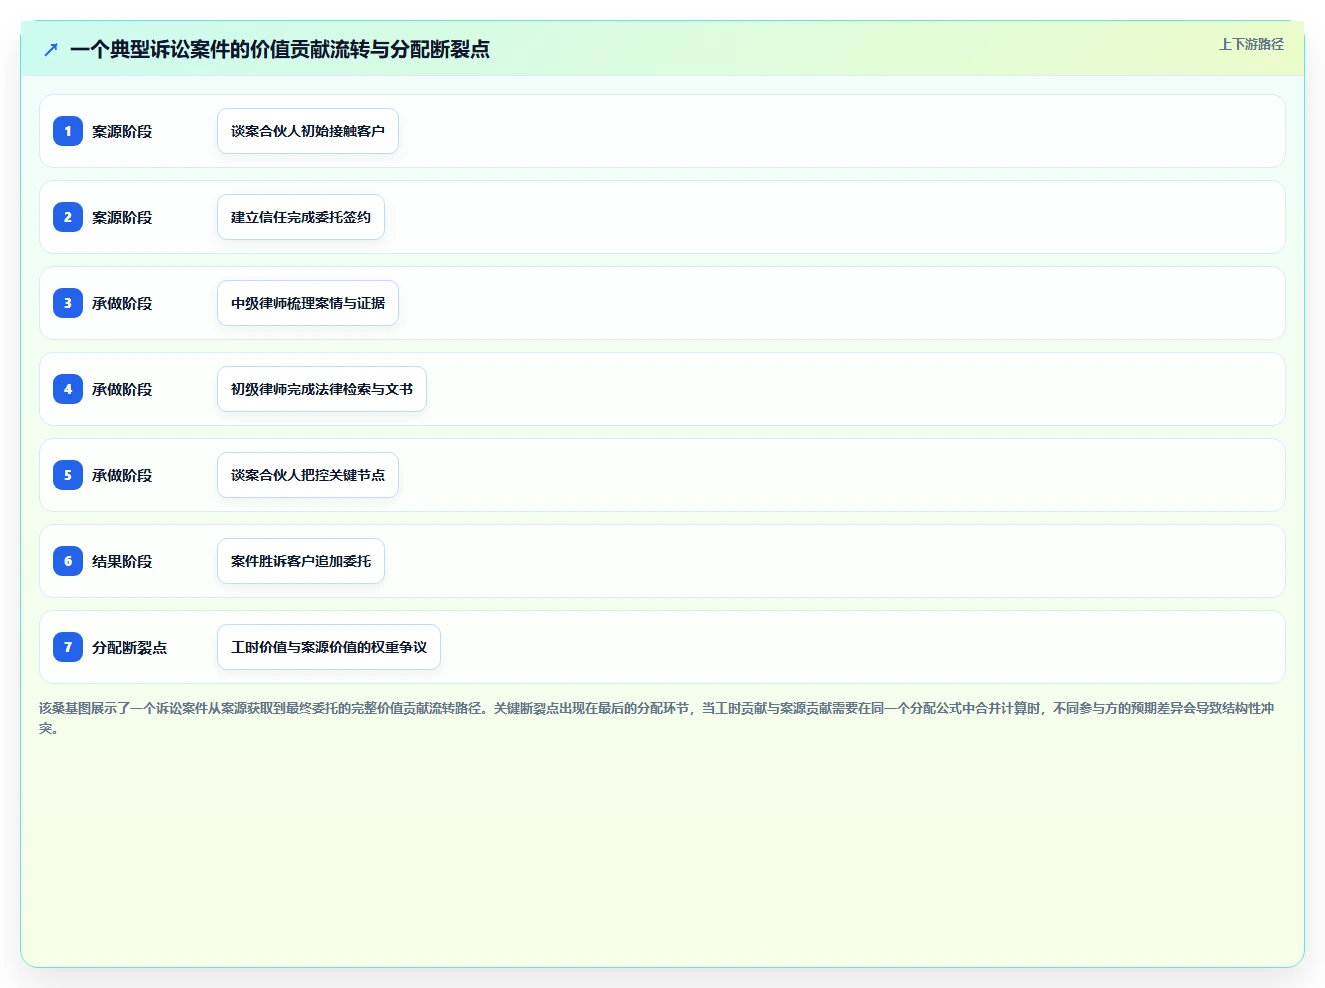Open the 谈案合伙人初始接触客户 node
The image size is (1325, 988).
tap(308, 131)
